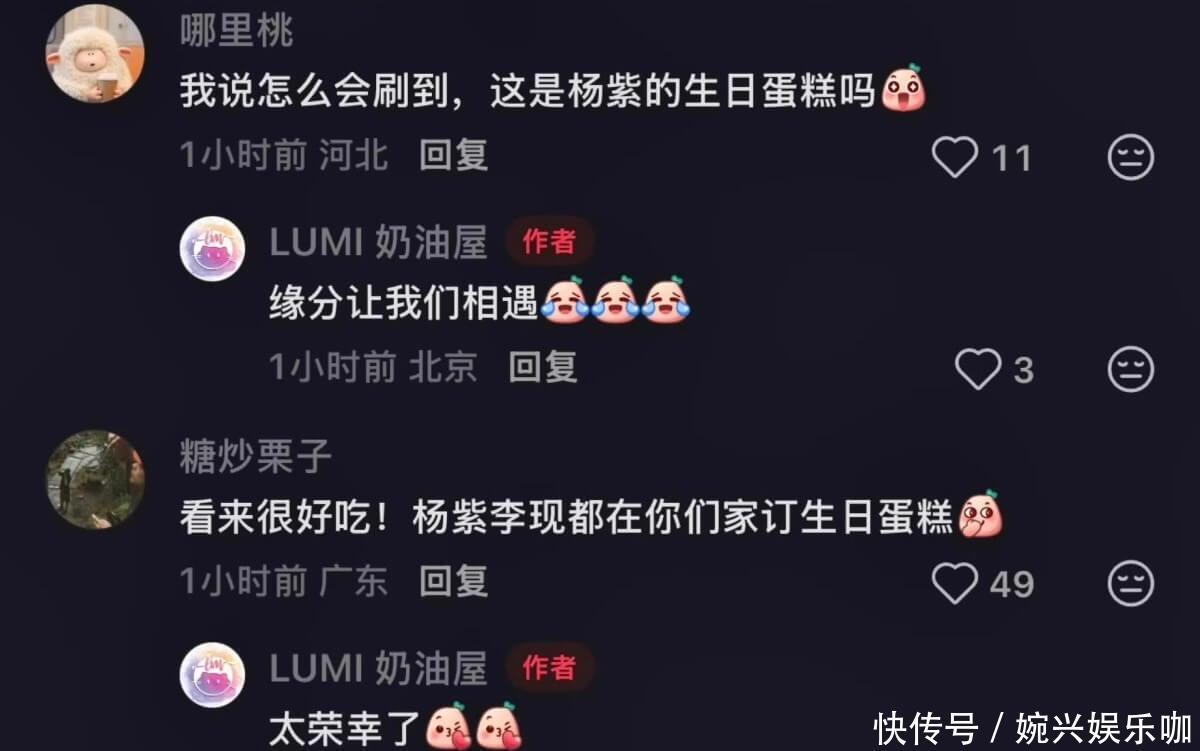
Task: Open LUMI 奶油屋 username above 太荣幸了
Action: coord(378,668)
